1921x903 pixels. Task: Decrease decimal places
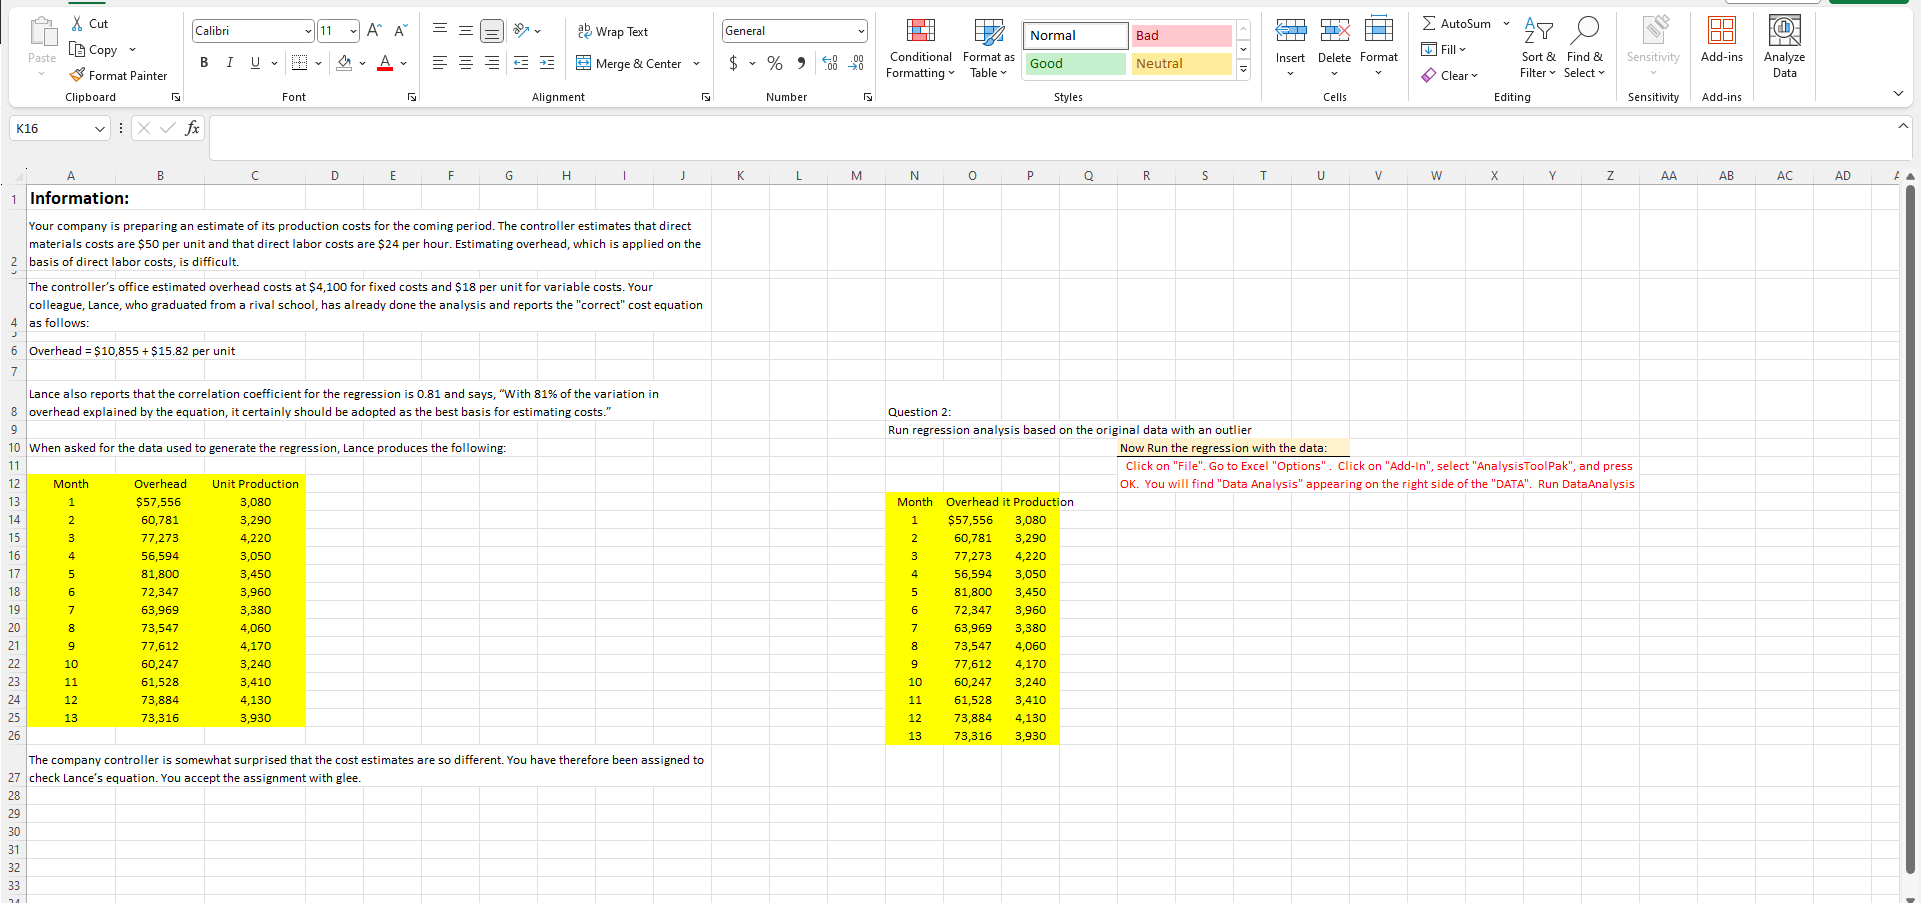(857, 63)
